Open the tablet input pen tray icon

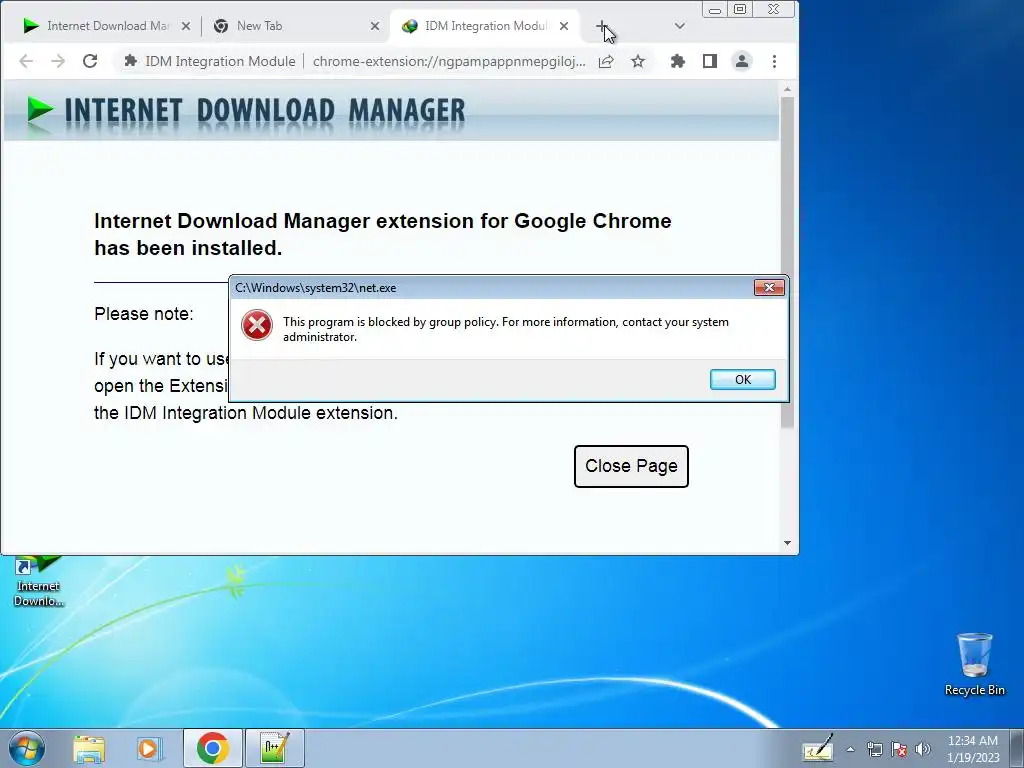coord(818,748)
